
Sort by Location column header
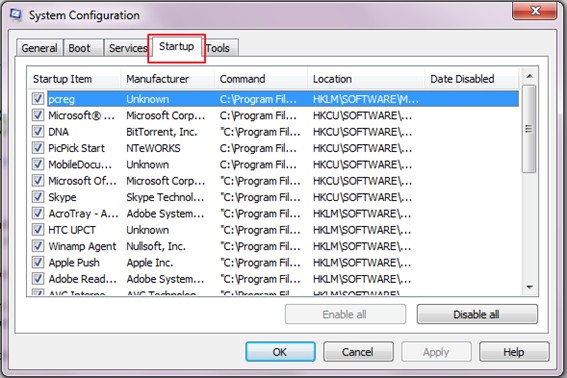366,79
